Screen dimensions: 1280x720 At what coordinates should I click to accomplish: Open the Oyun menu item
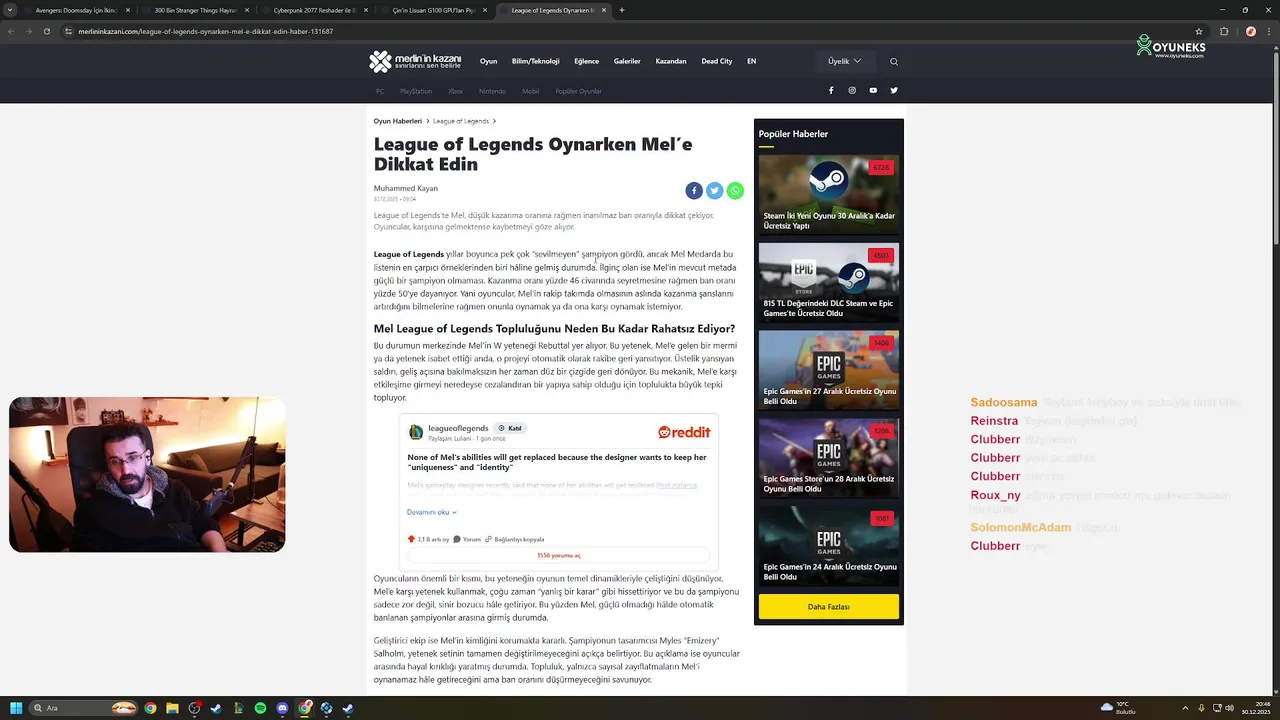point(488,61)
